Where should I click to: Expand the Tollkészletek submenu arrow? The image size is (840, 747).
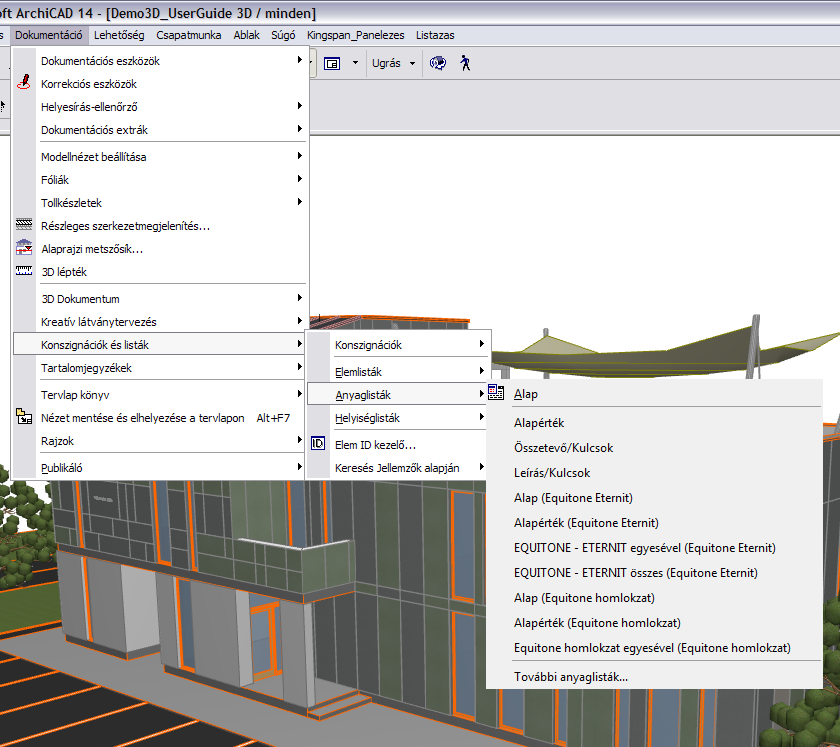point(300,201)
